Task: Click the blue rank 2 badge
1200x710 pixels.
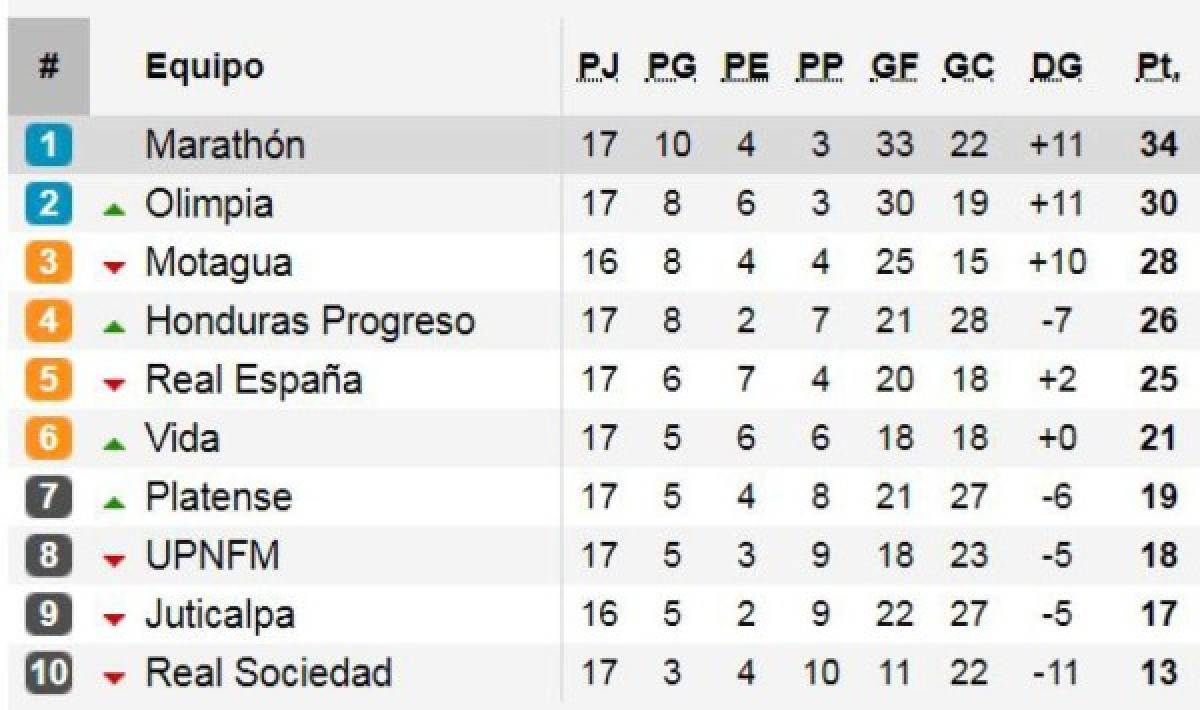Action: click(48, 204)
